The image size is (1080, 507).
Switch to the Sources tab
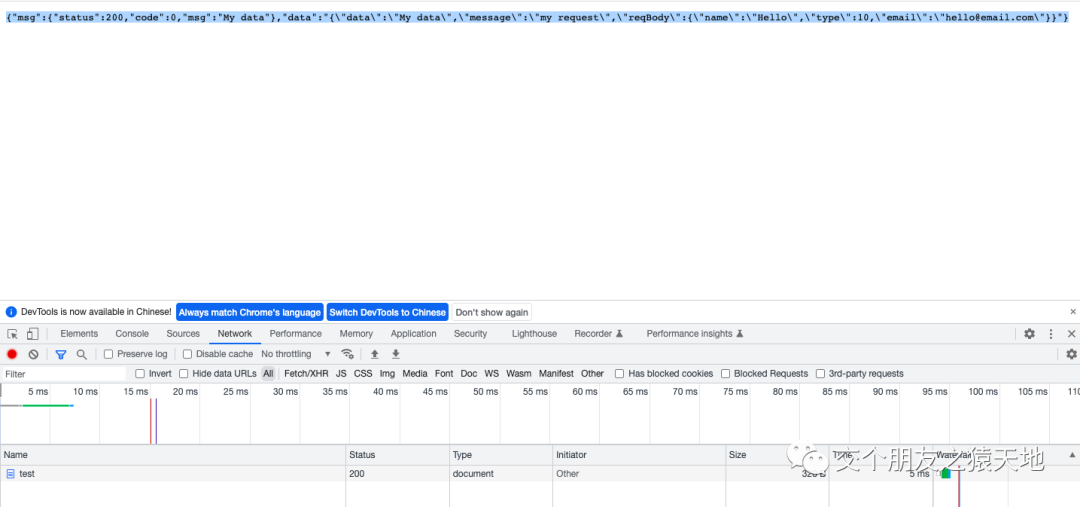tap(183, 333)
